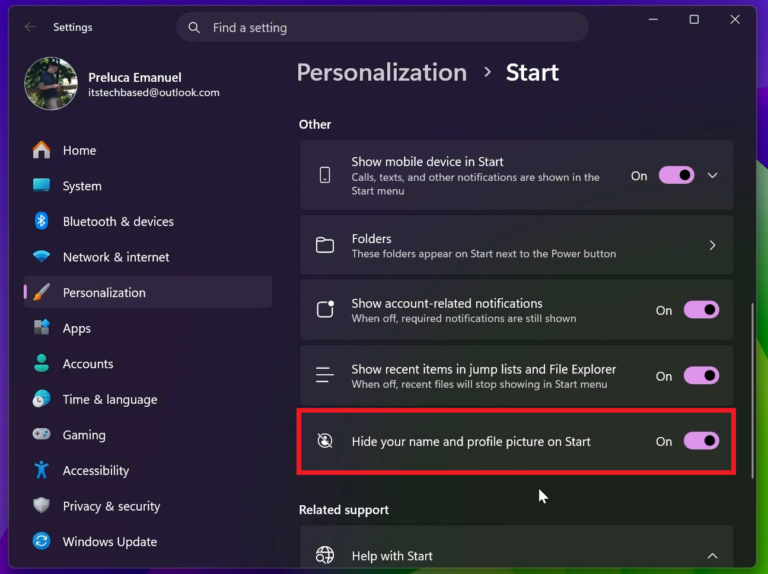Screen dimensions: 768x574
Task: Open the System settings page
Action: [x=148, y=186]
